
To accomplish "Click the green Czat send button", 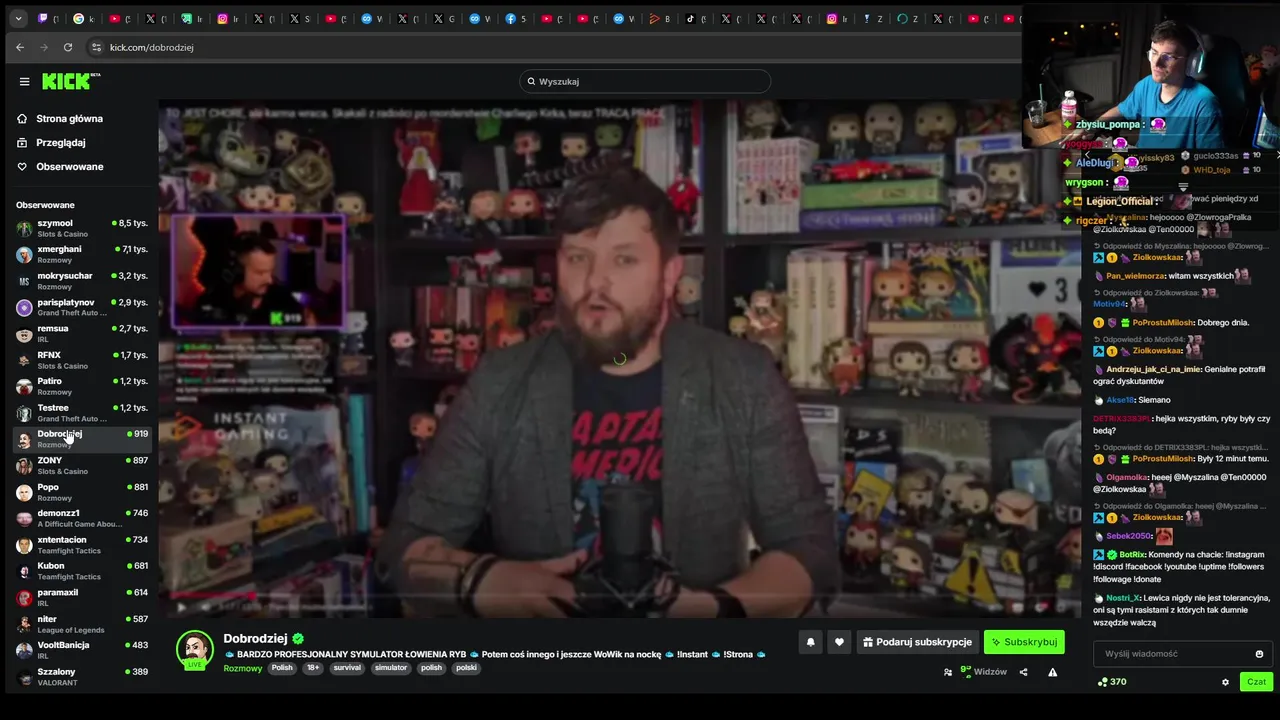I will (x=1256, y=682).
